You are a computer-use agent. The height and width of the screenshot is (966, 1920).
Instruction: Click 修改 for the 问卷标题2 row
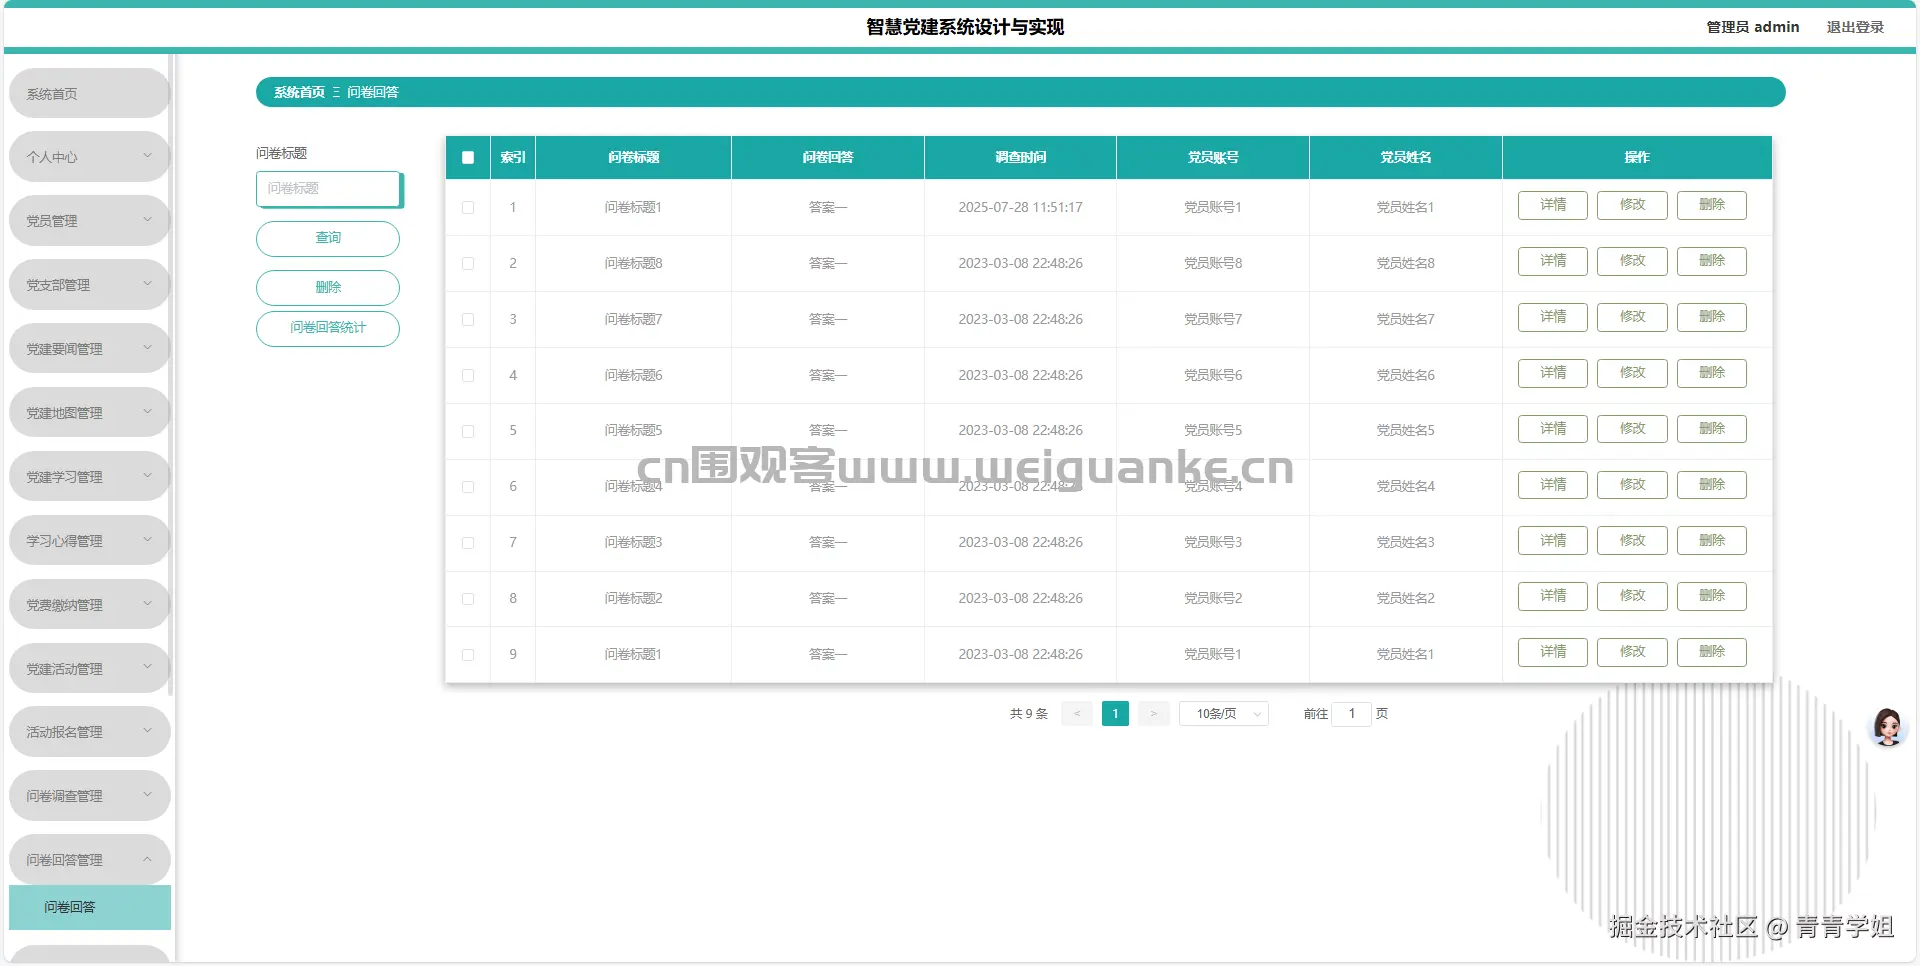click(1632, 596)
